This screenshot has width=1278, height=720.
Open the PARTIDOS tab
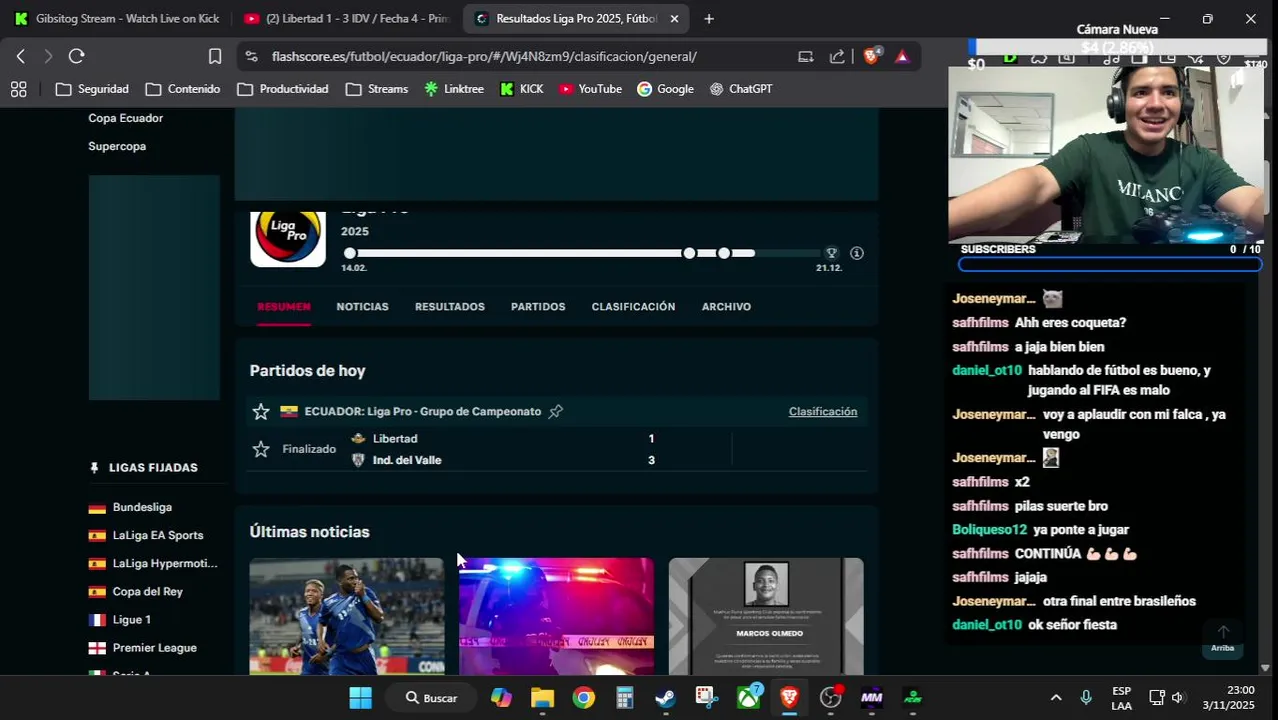pyautogui.click(x=538, y=307)
